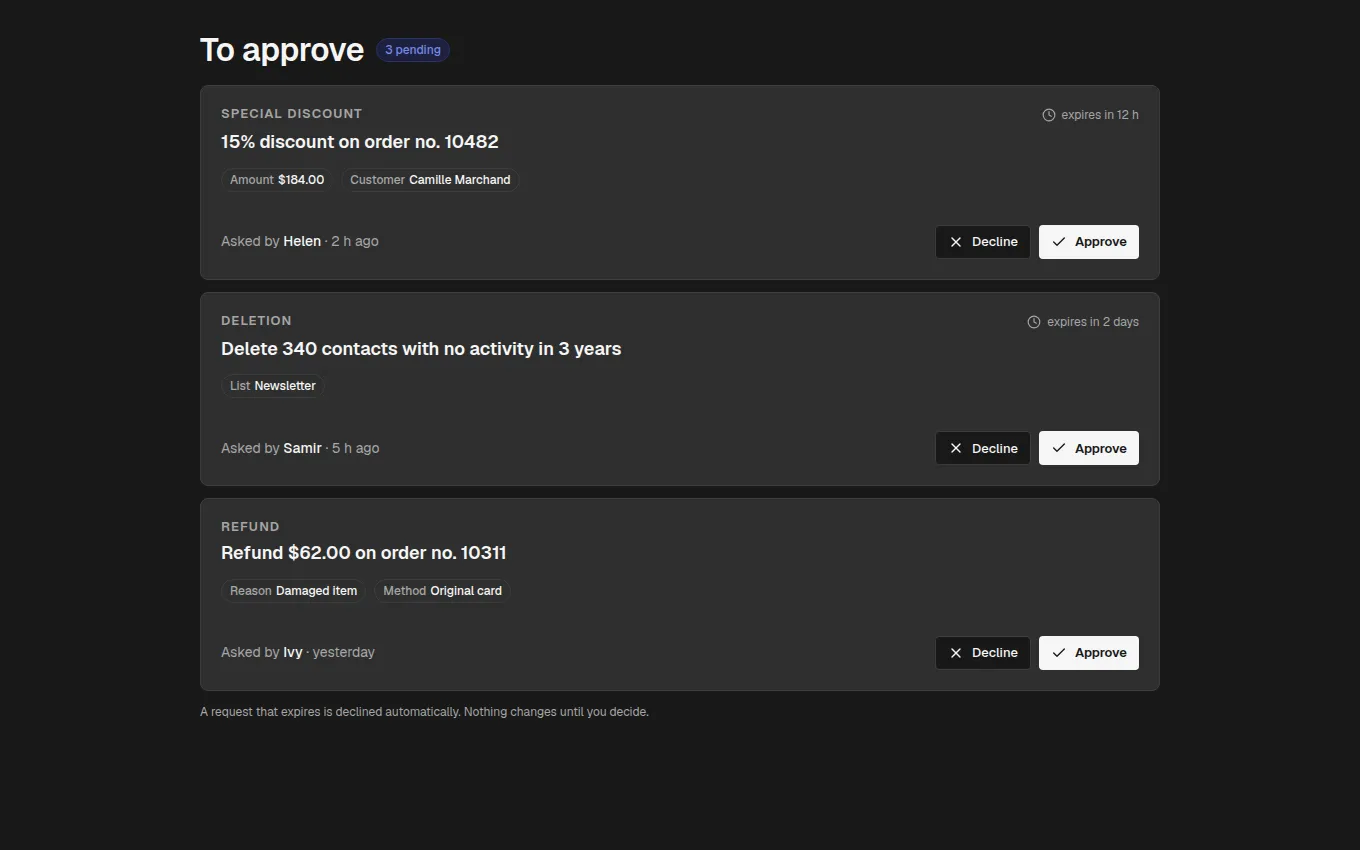Click the 'expires in 2 days' text
This screenshot has width=1360, height=850.
click(1093, 322)
